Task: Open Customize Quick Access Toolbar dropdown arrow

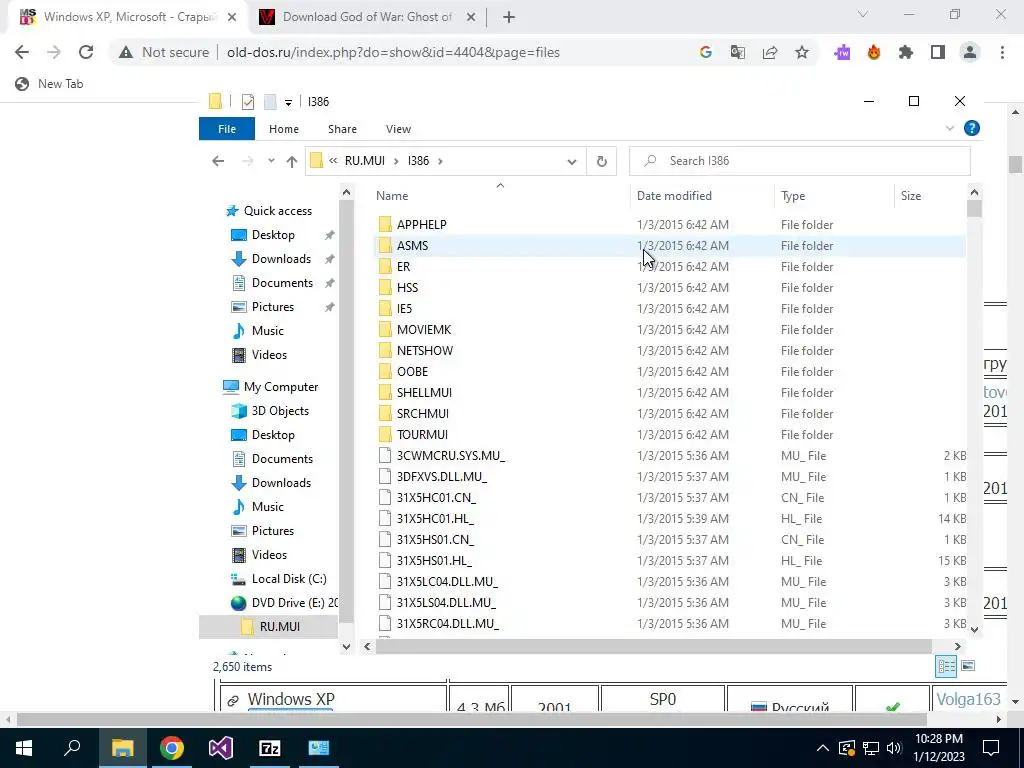Action: tap(288, 102)
